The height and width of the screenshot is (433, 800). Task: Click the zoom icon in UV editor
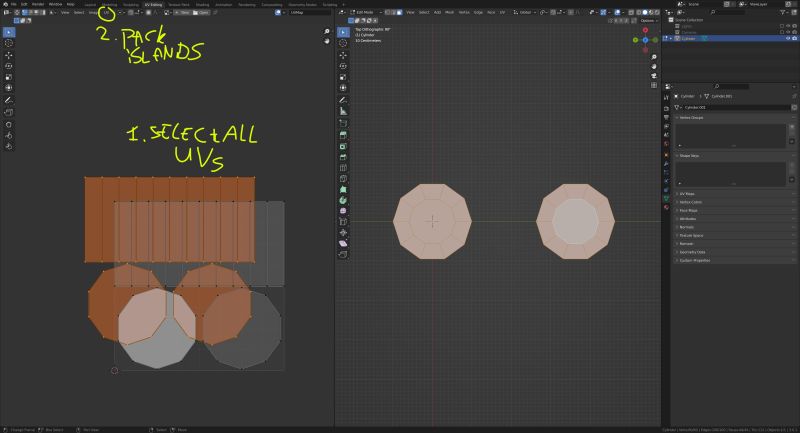327,32
